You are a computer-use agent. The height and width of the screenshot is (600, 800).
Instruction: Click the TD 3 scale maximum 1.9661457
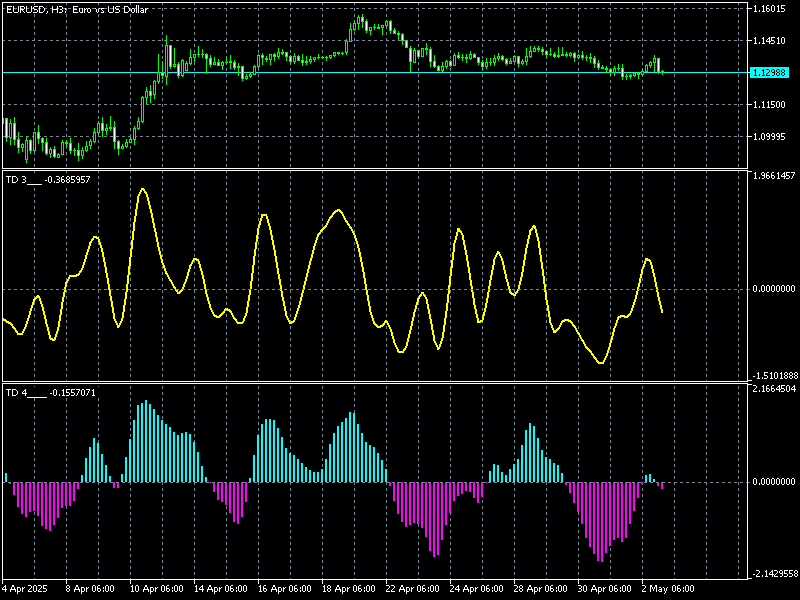[x=774, y=176]
